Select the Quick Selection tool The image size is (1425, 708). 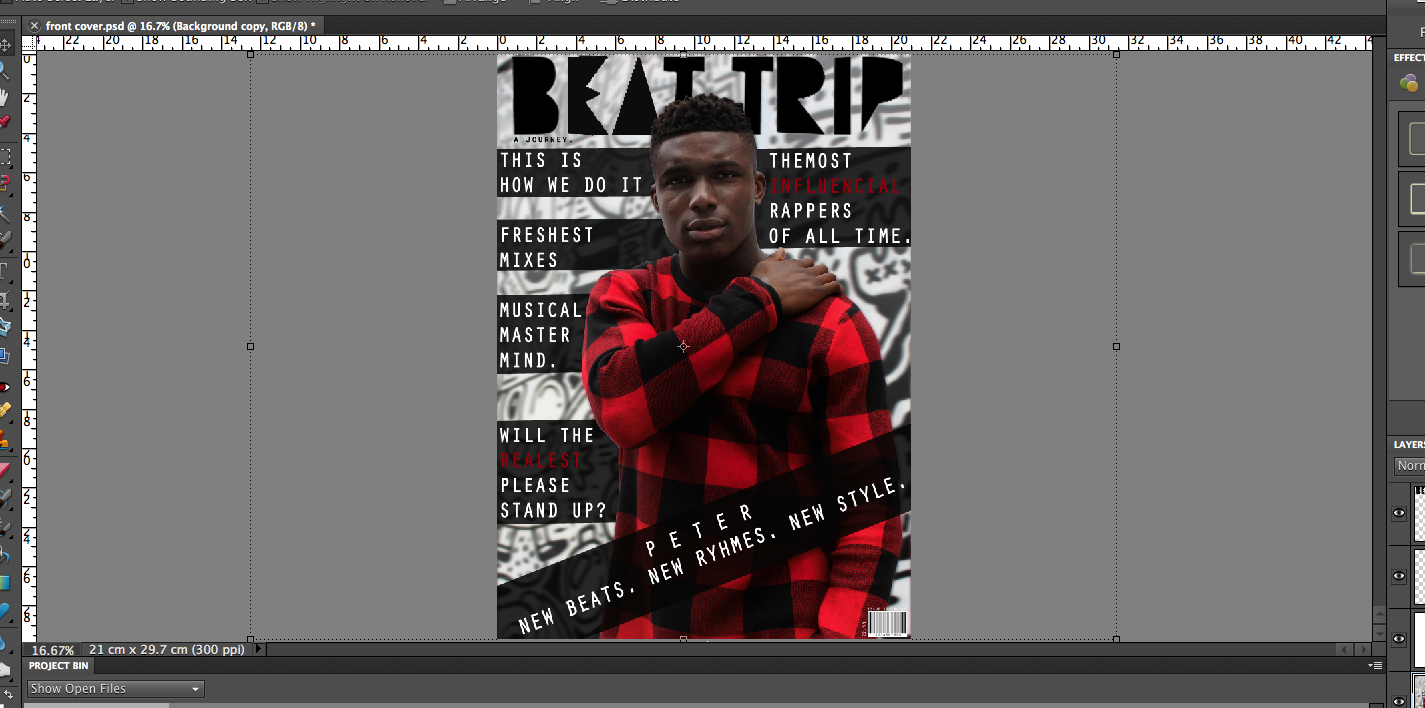(5, 239)
